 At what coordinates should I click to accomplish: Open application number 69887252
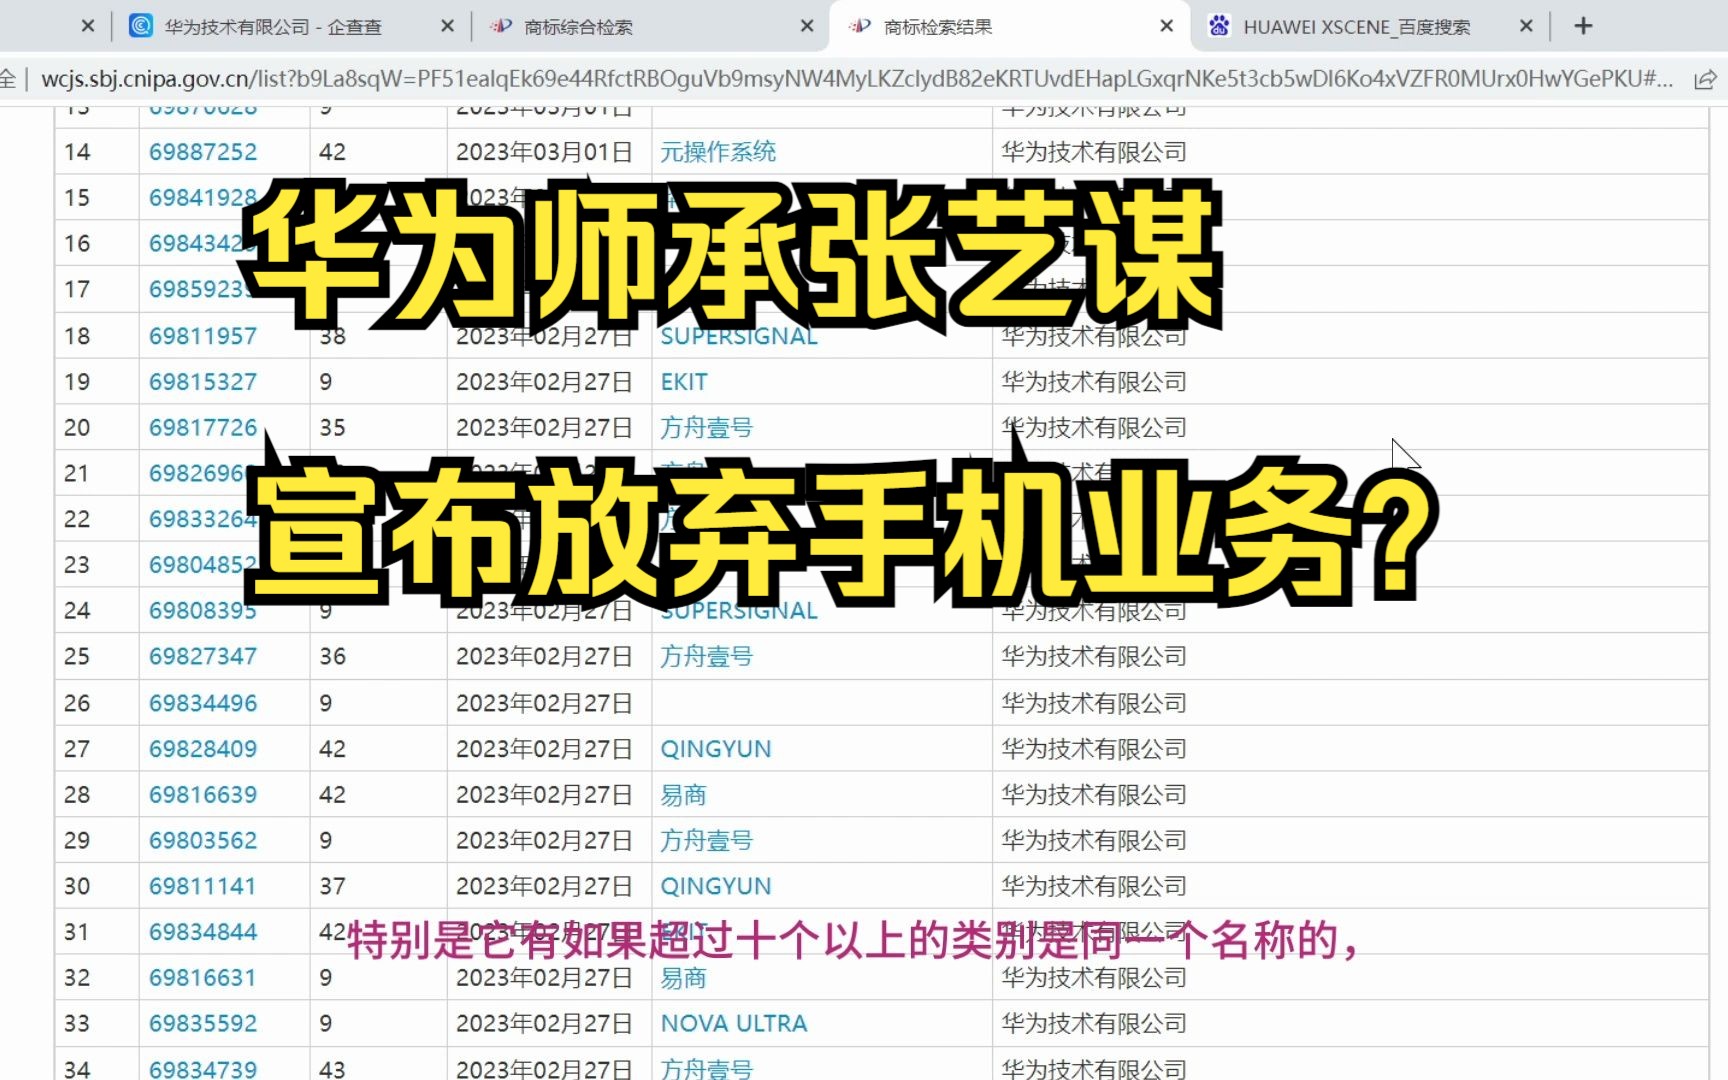[x=203, y=152]
